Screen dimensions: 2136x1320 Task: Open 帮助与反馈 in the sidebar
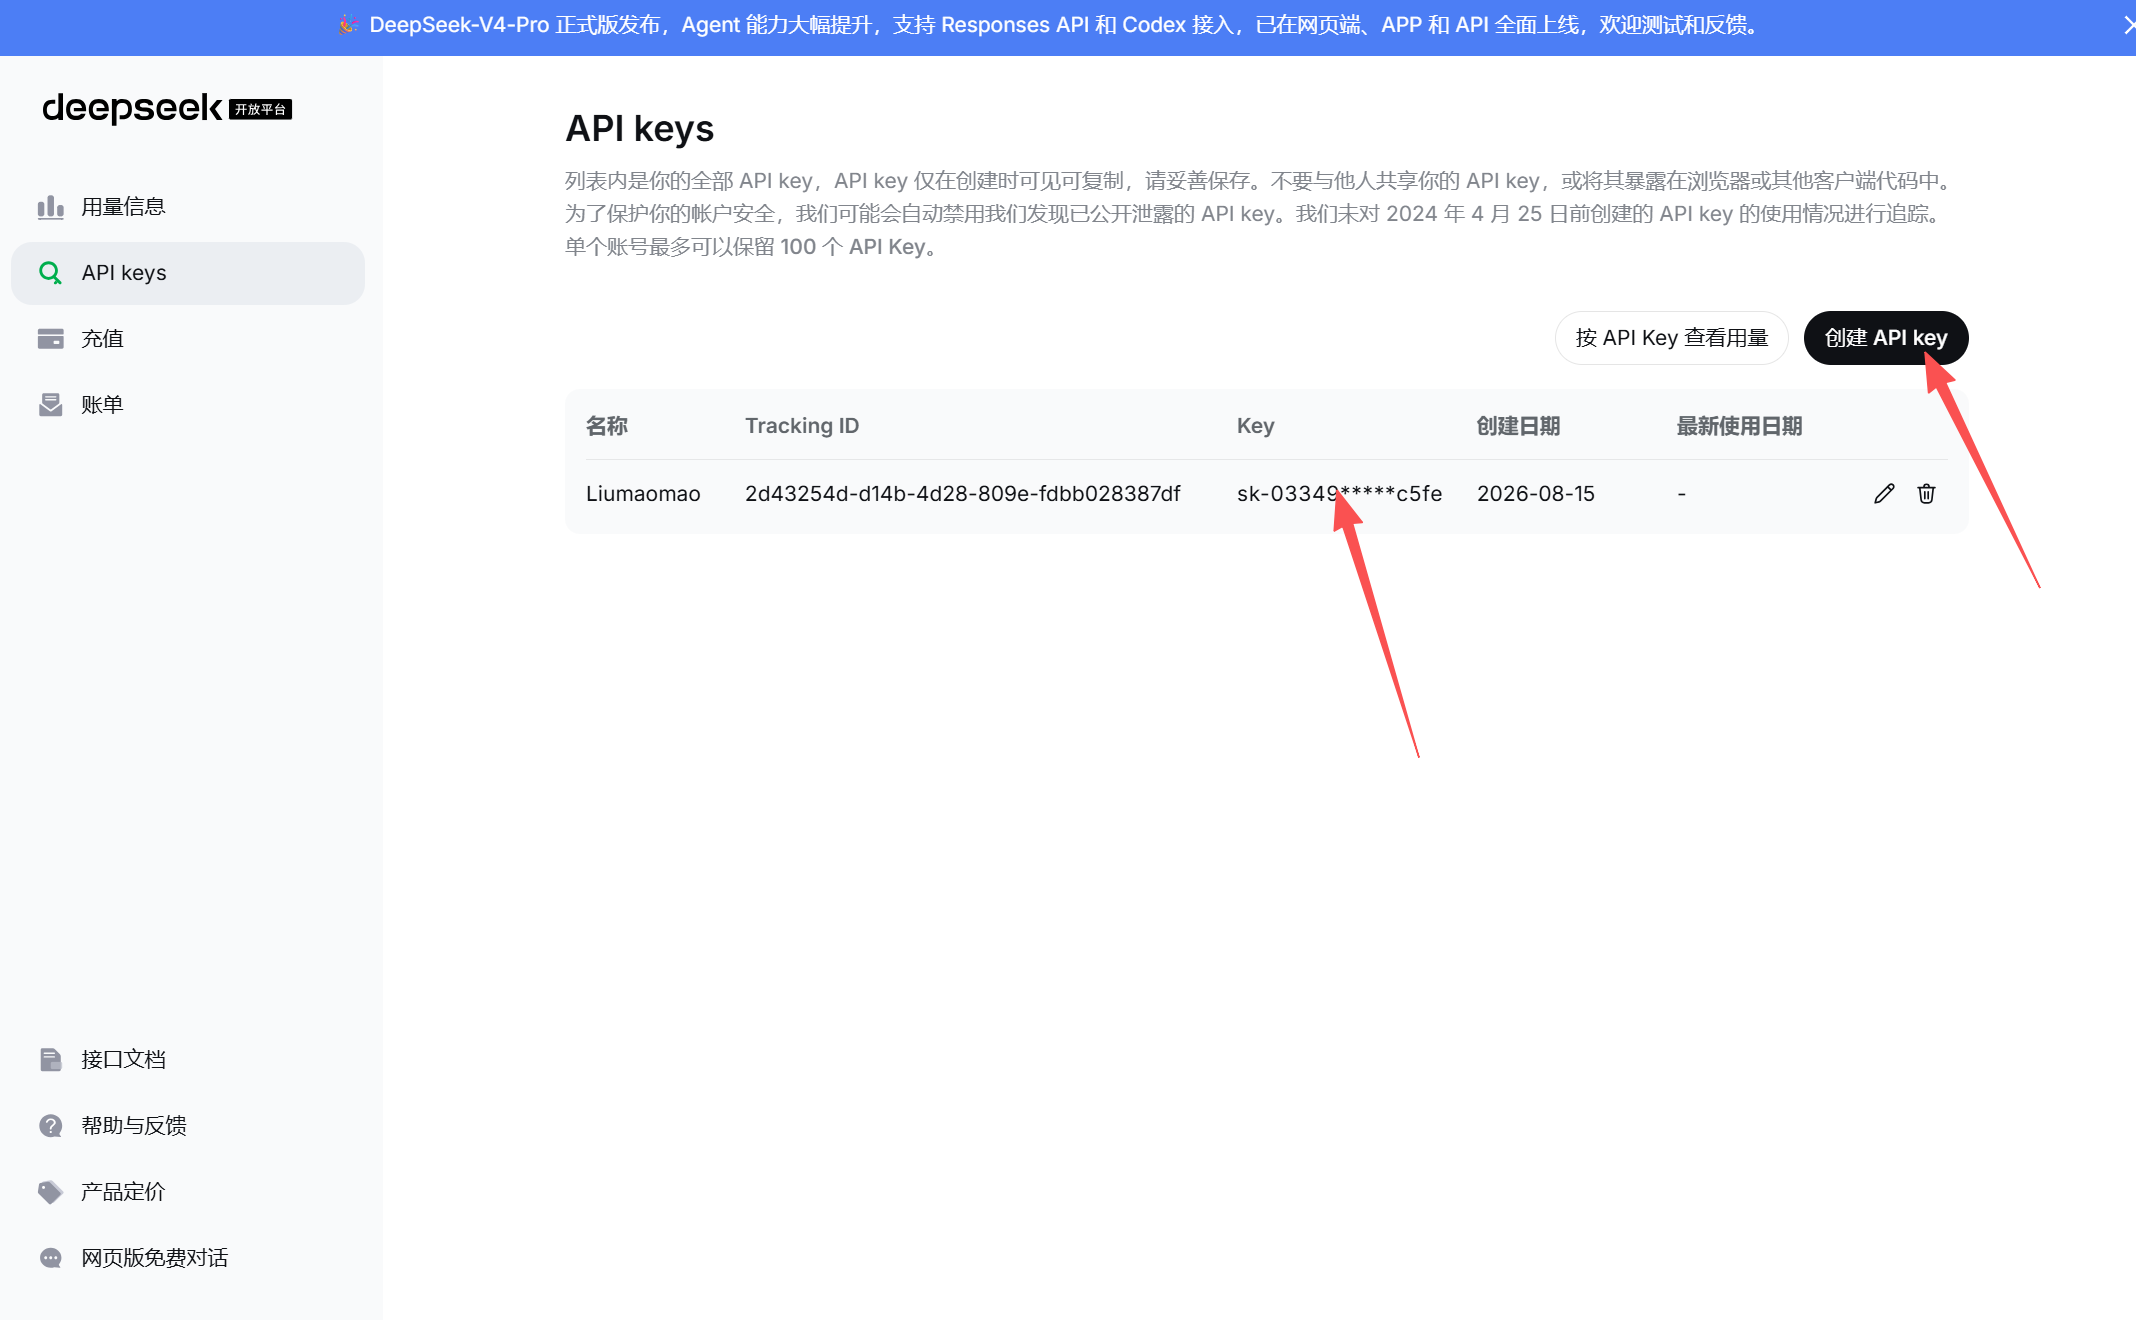click(x=188, y=1126)
